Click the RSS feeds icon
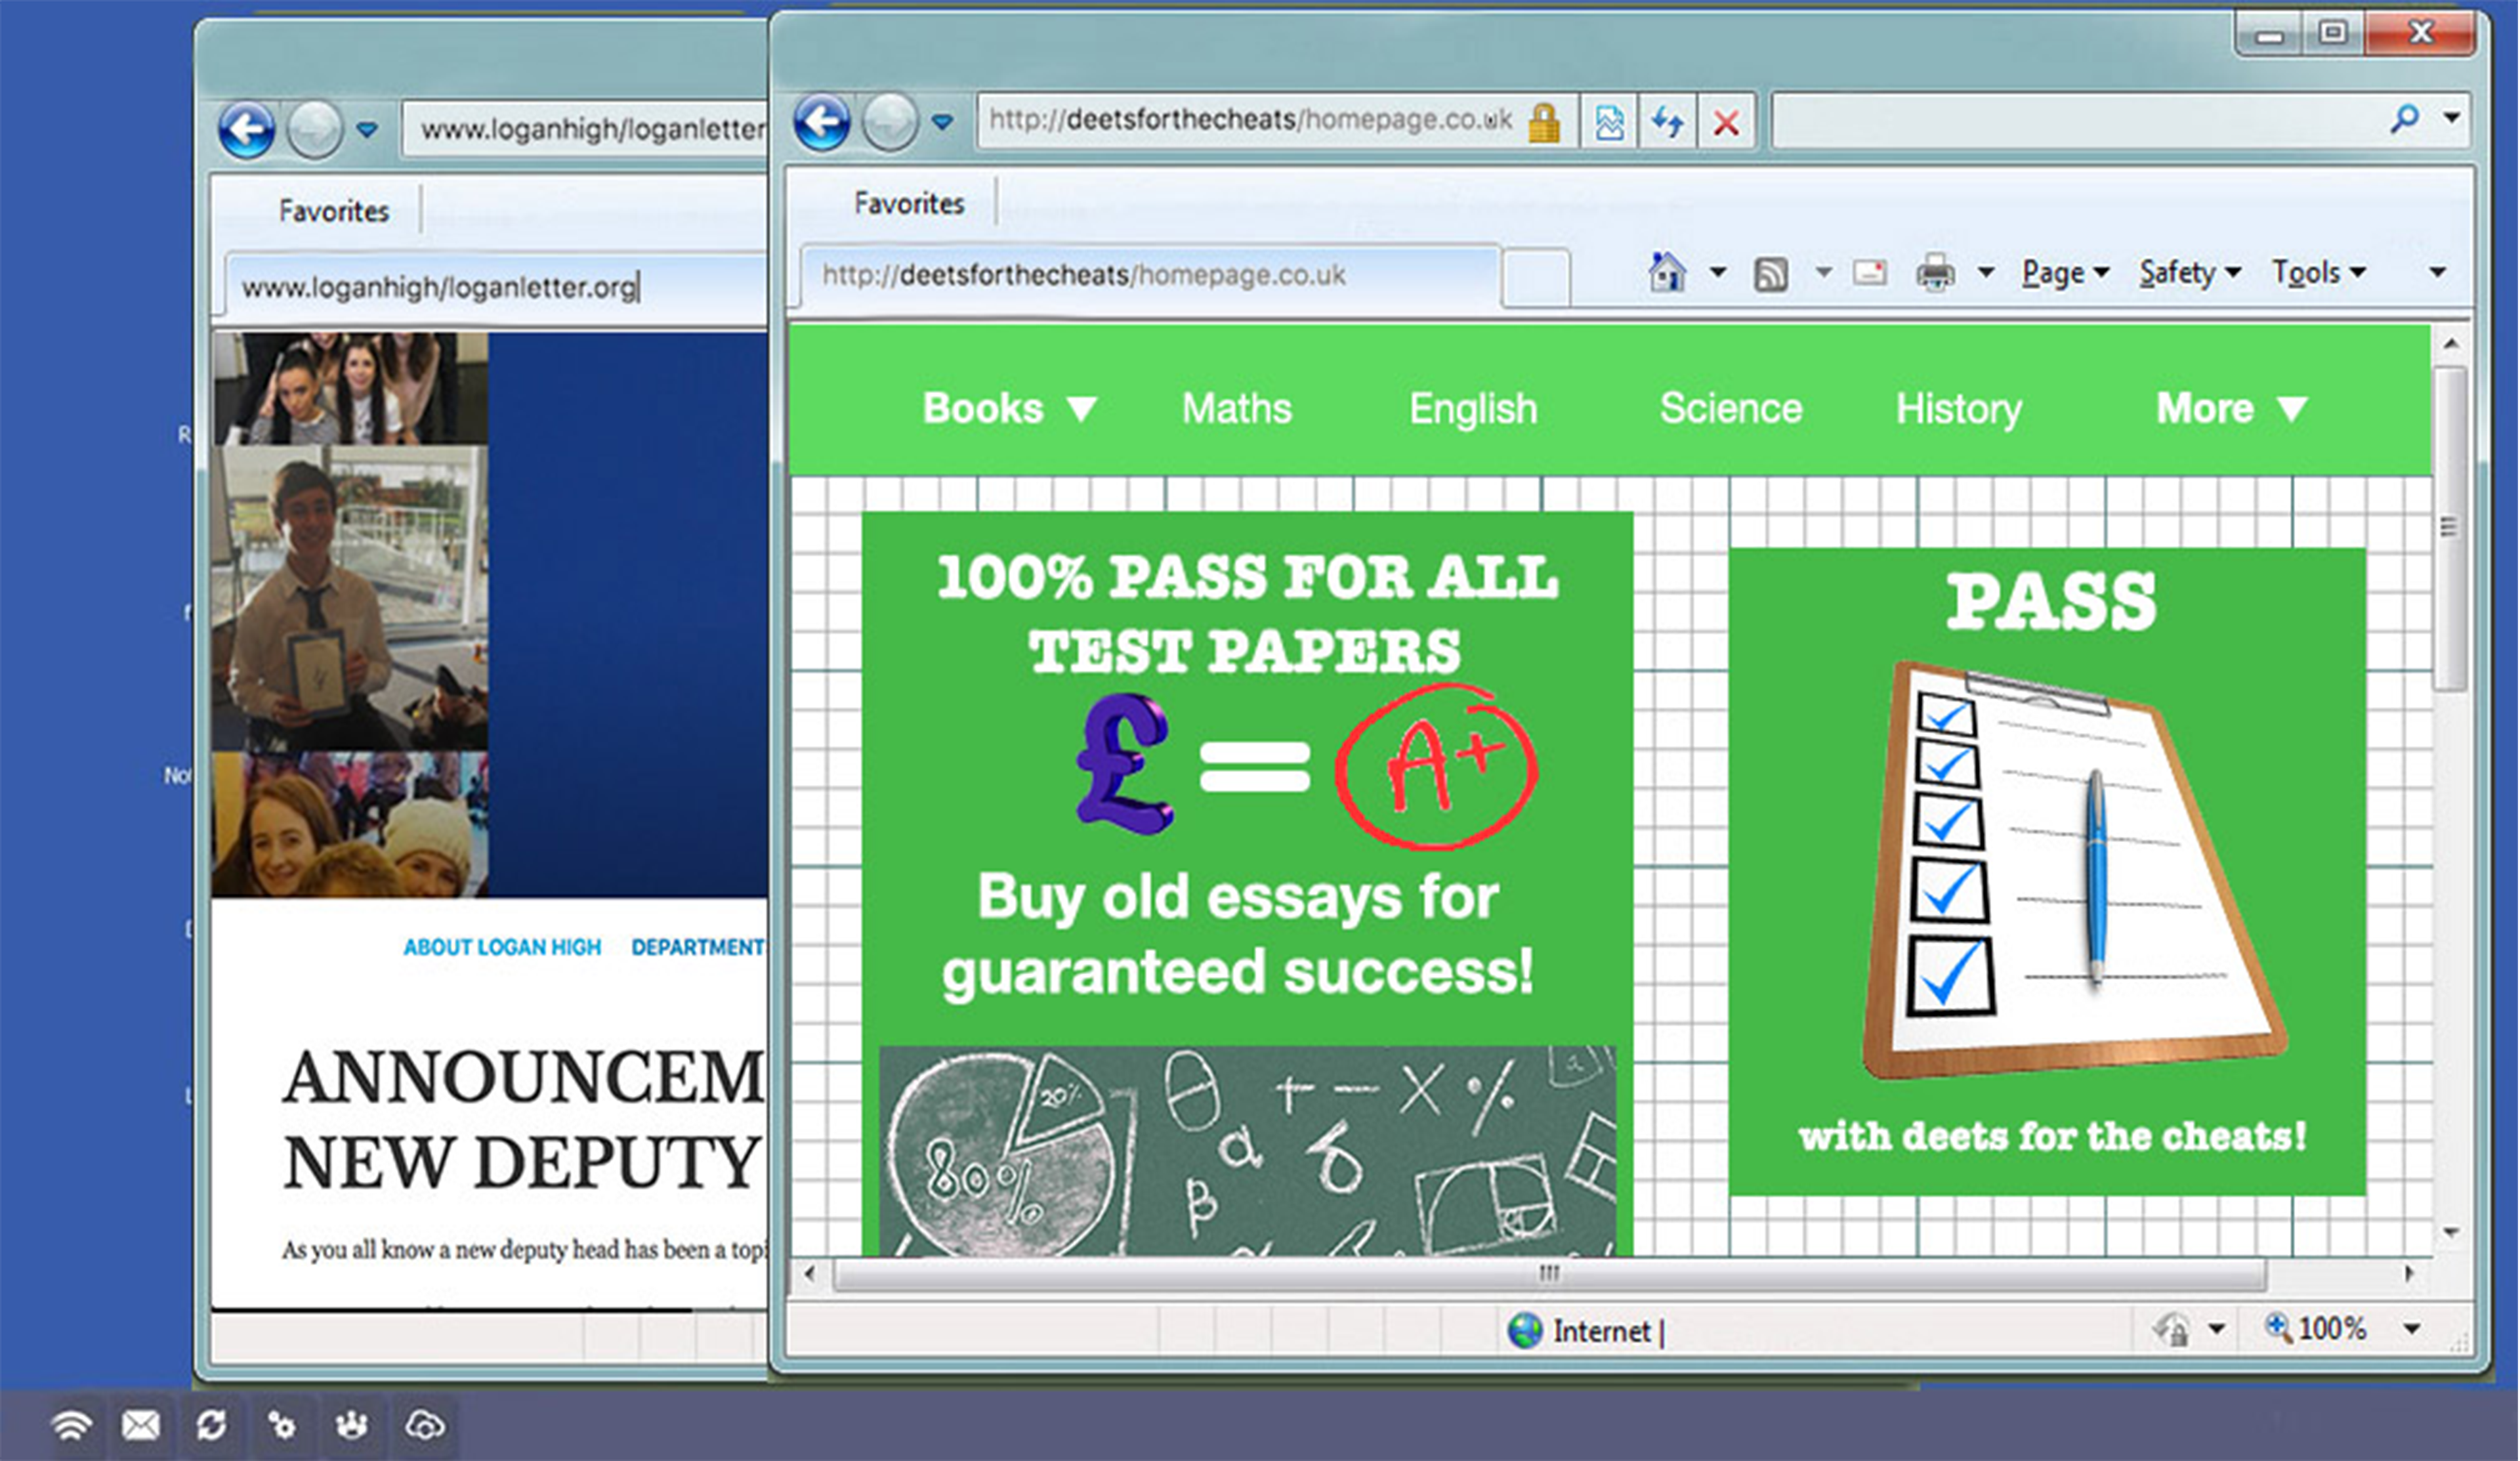 (1771, 273)
